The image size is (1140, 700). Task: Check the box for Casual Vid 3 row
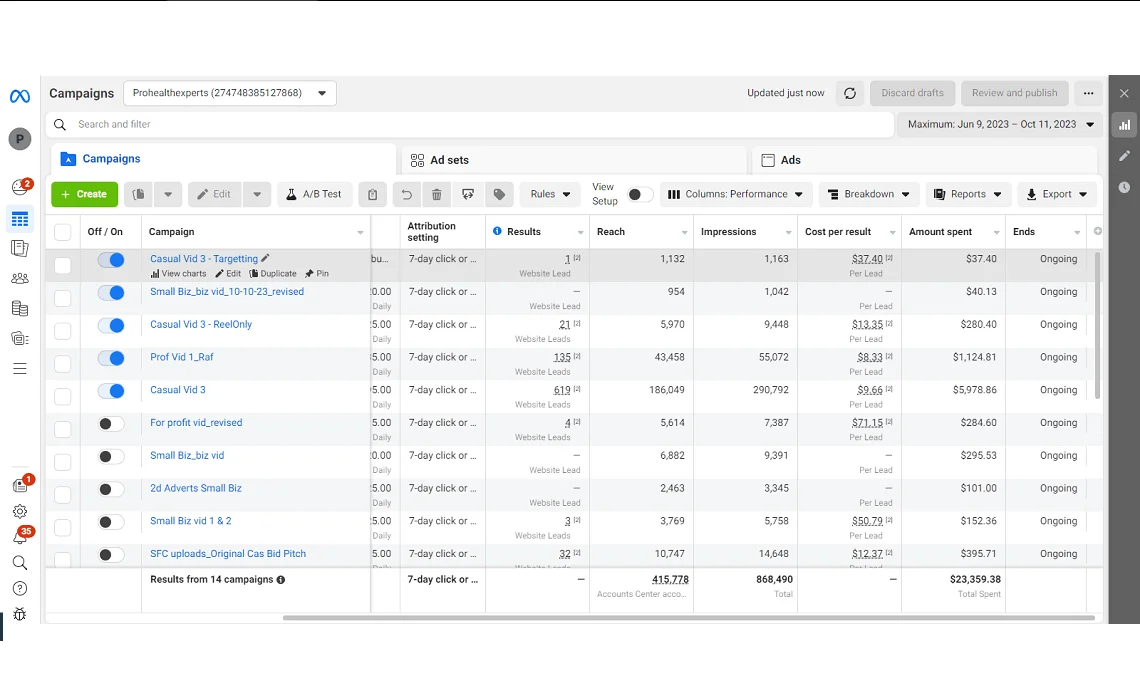[63, 397]
